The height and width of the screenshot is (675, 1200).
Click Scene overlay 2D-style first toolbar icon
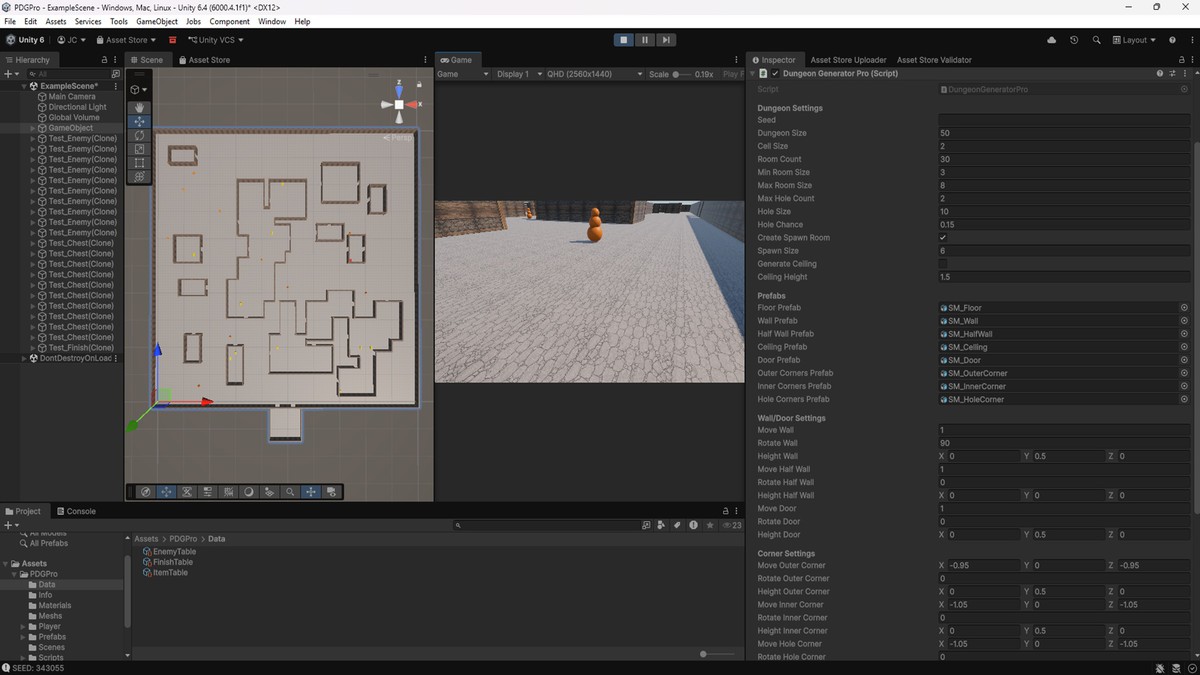(x=146, y=492)
